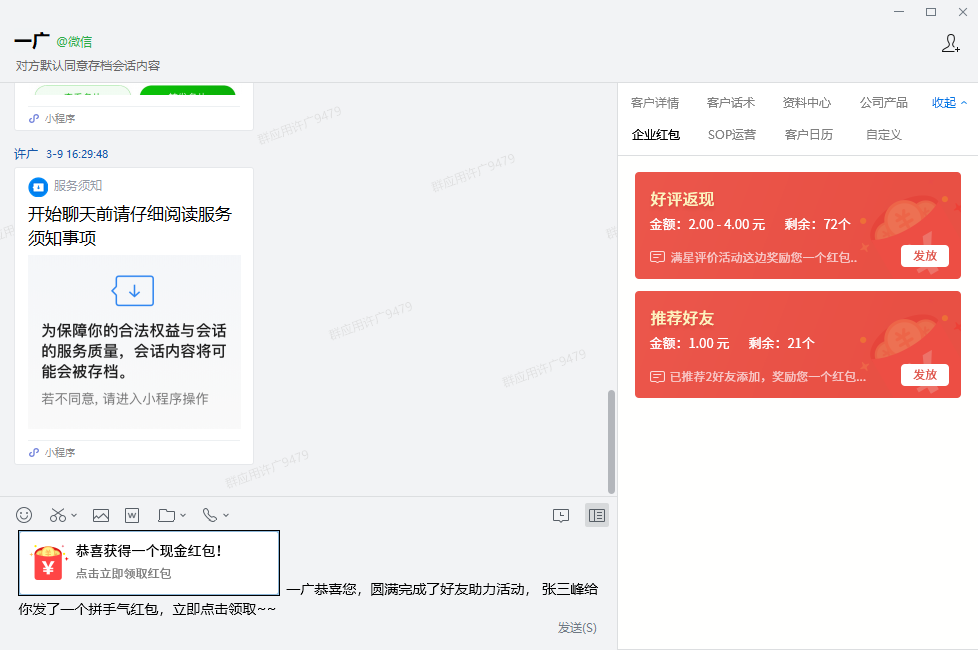Viewport: 978px width, 650px height.
Task: Expand screenshot options dropdown arrow
Action: pos(75,516)
